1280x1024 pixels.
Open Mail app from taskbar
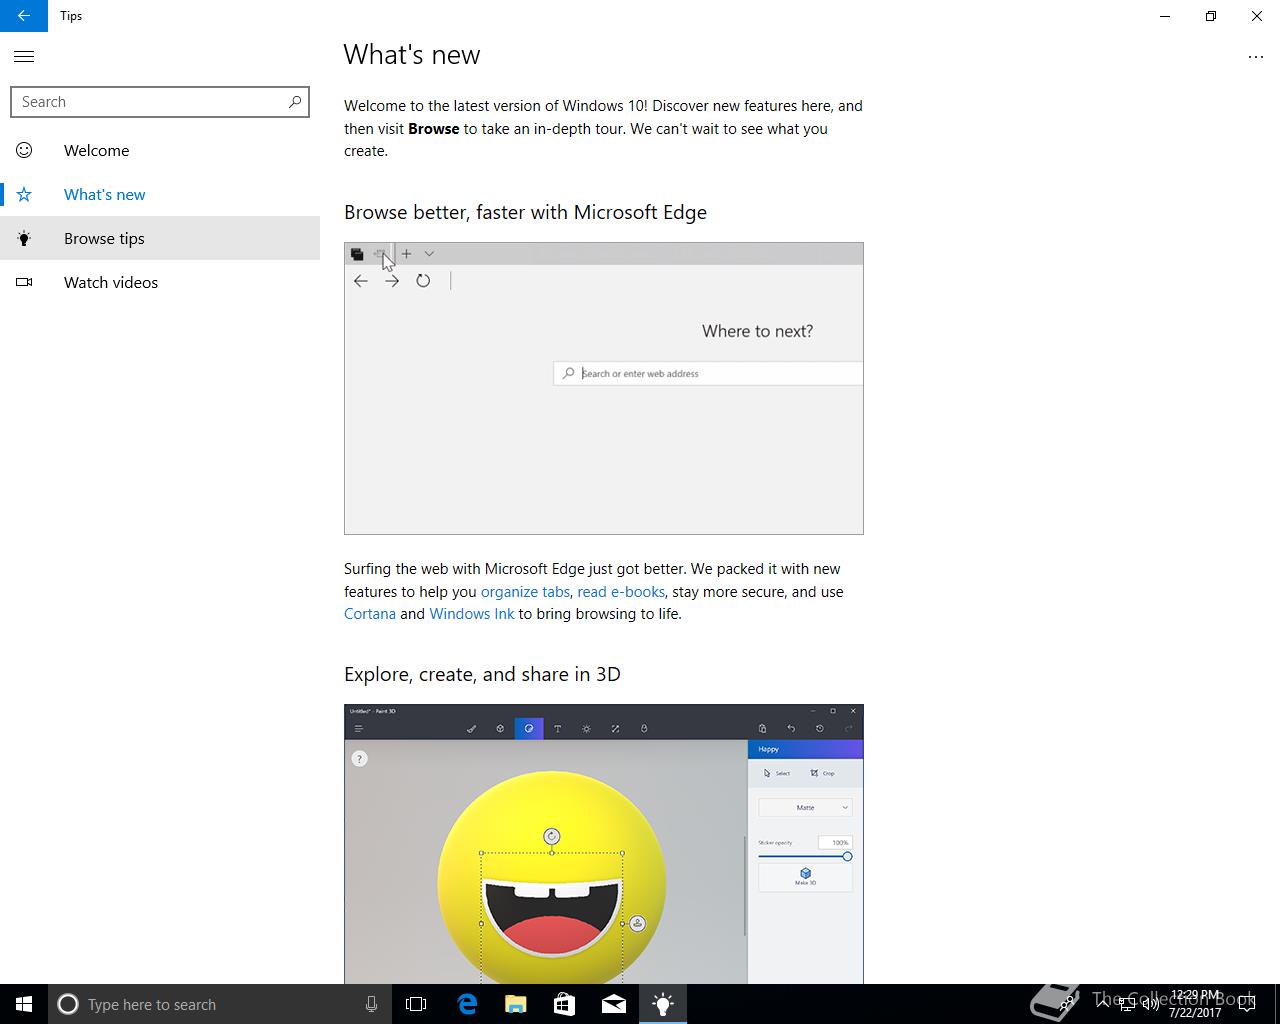coord(613,1004)
